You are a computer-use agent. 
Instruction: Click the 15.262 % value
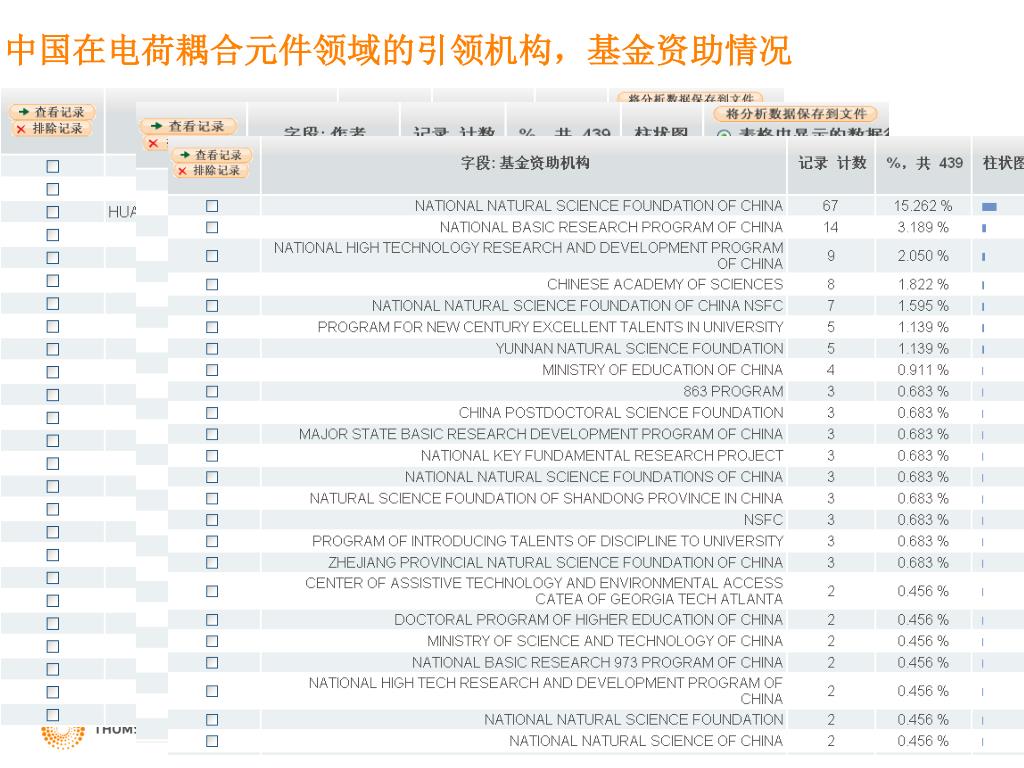click(923, 206)
